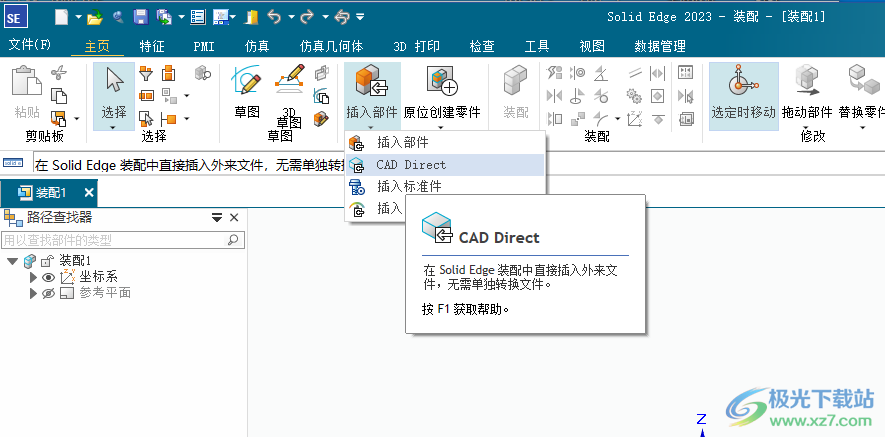This screenshot has height=437, width=885.
Task: Expand the 参考平面 tree node
Action: pos(33,293)
